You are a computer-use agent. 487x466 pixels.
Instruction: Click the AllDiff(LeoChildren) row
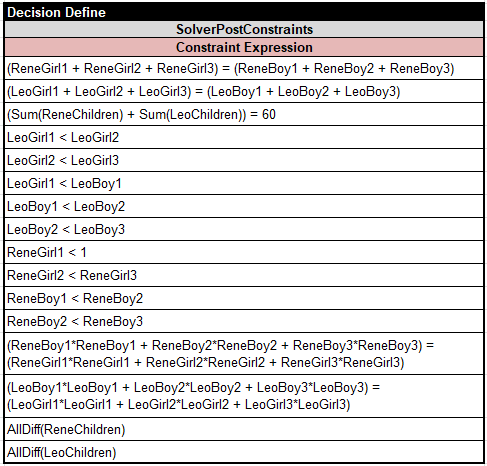[x=244, y=452]
